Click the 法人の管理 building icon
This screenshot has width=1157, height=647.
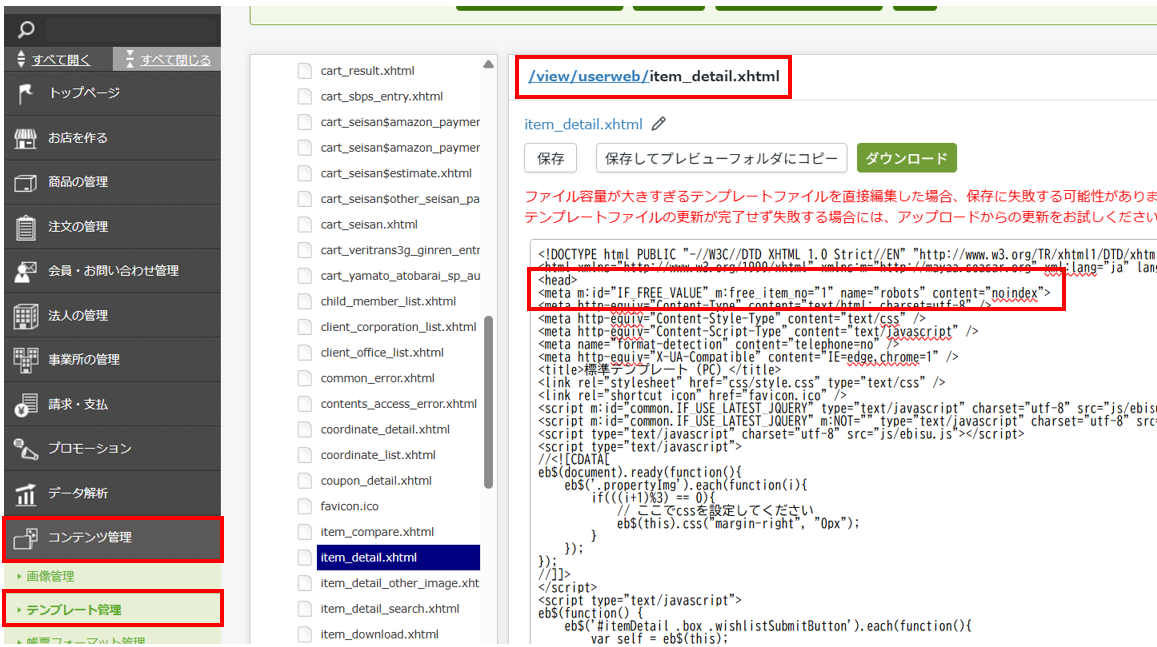pos(26,316)
